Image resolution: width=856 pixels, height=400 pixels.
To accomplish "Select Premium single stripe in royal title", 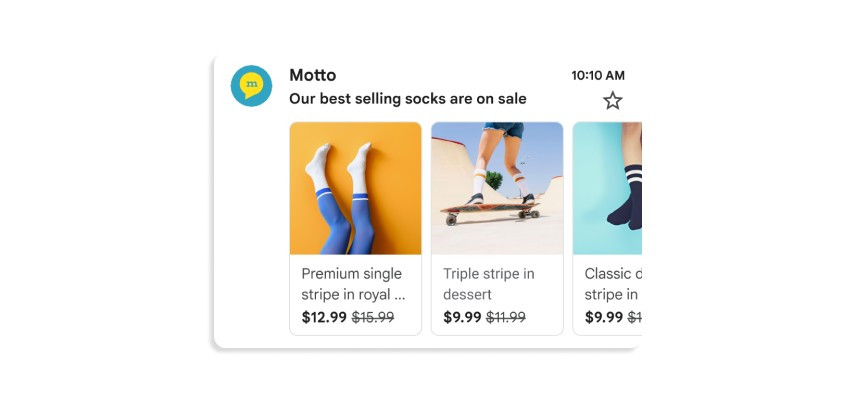I will 352,284.
